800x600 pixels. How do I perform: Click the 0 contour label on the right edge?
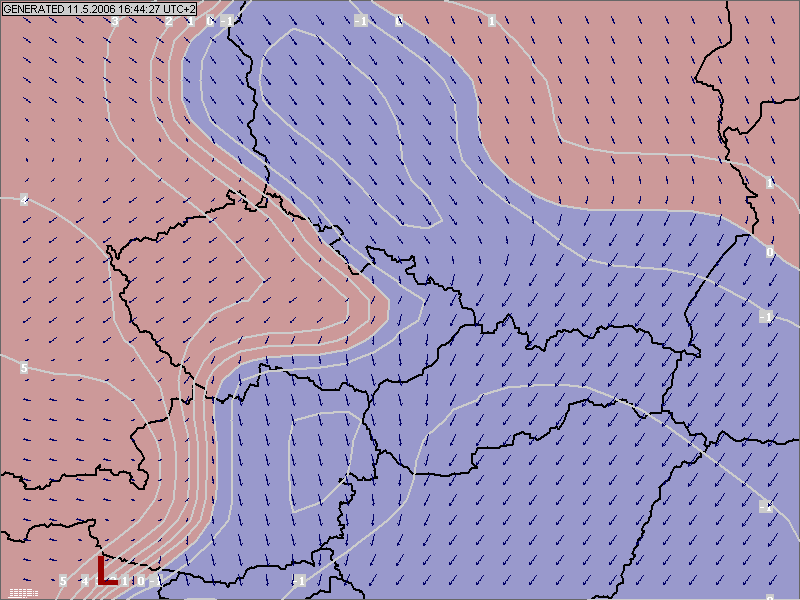click(769, 252)
